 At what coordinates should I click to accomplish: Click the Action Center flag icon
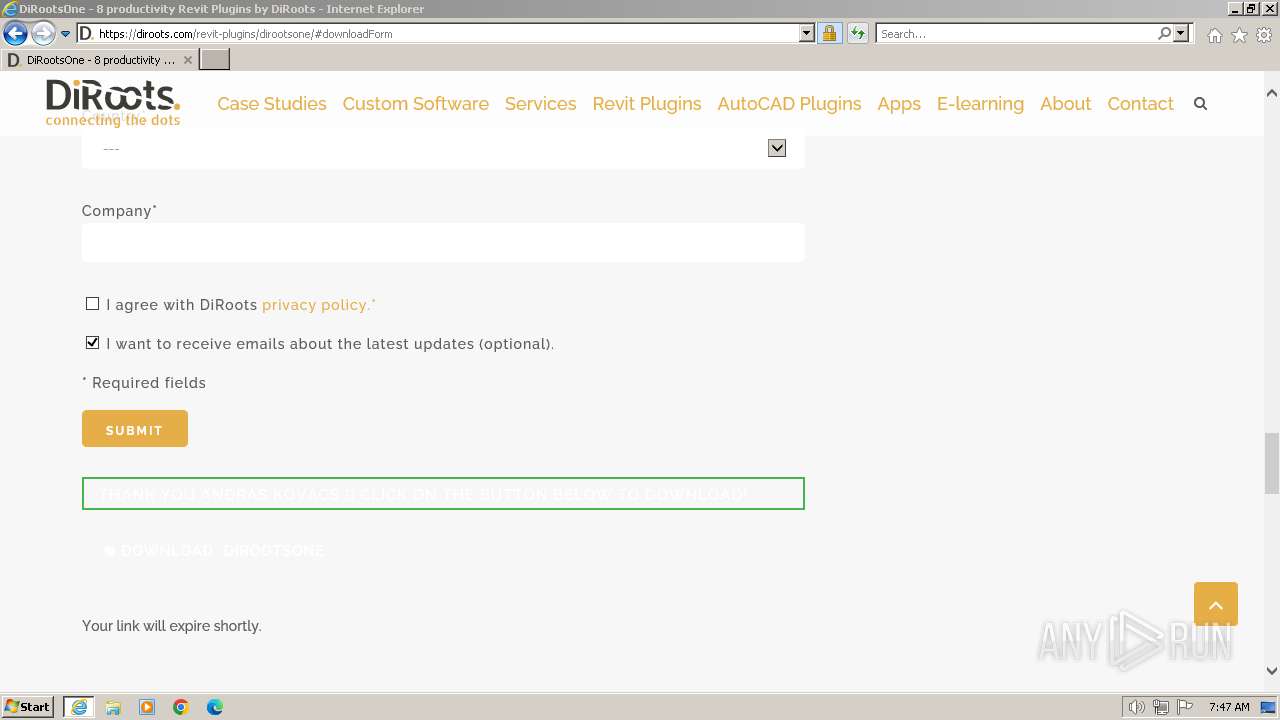coord(1185,707)
